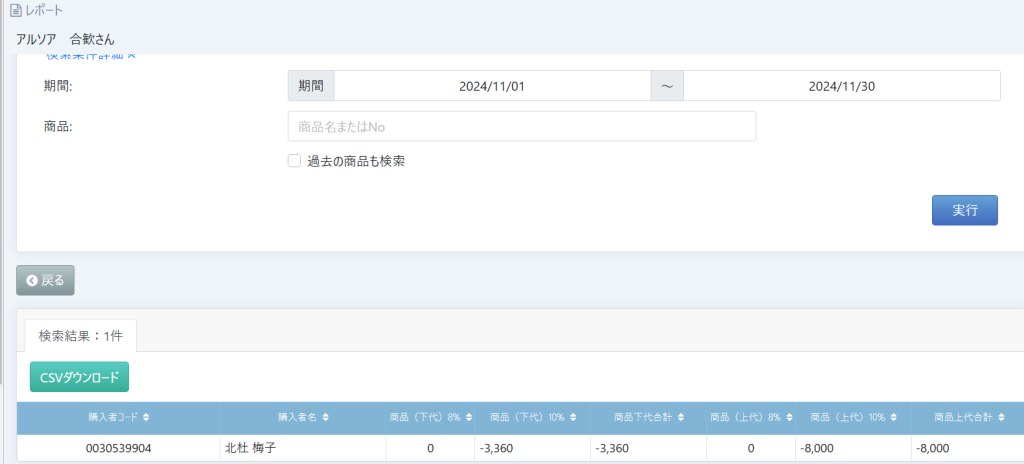Enable the 過去の商品も検索 checkbox
Image resolution: width=1024 pixels, height=464 pixels.
[x=294, y=160]
